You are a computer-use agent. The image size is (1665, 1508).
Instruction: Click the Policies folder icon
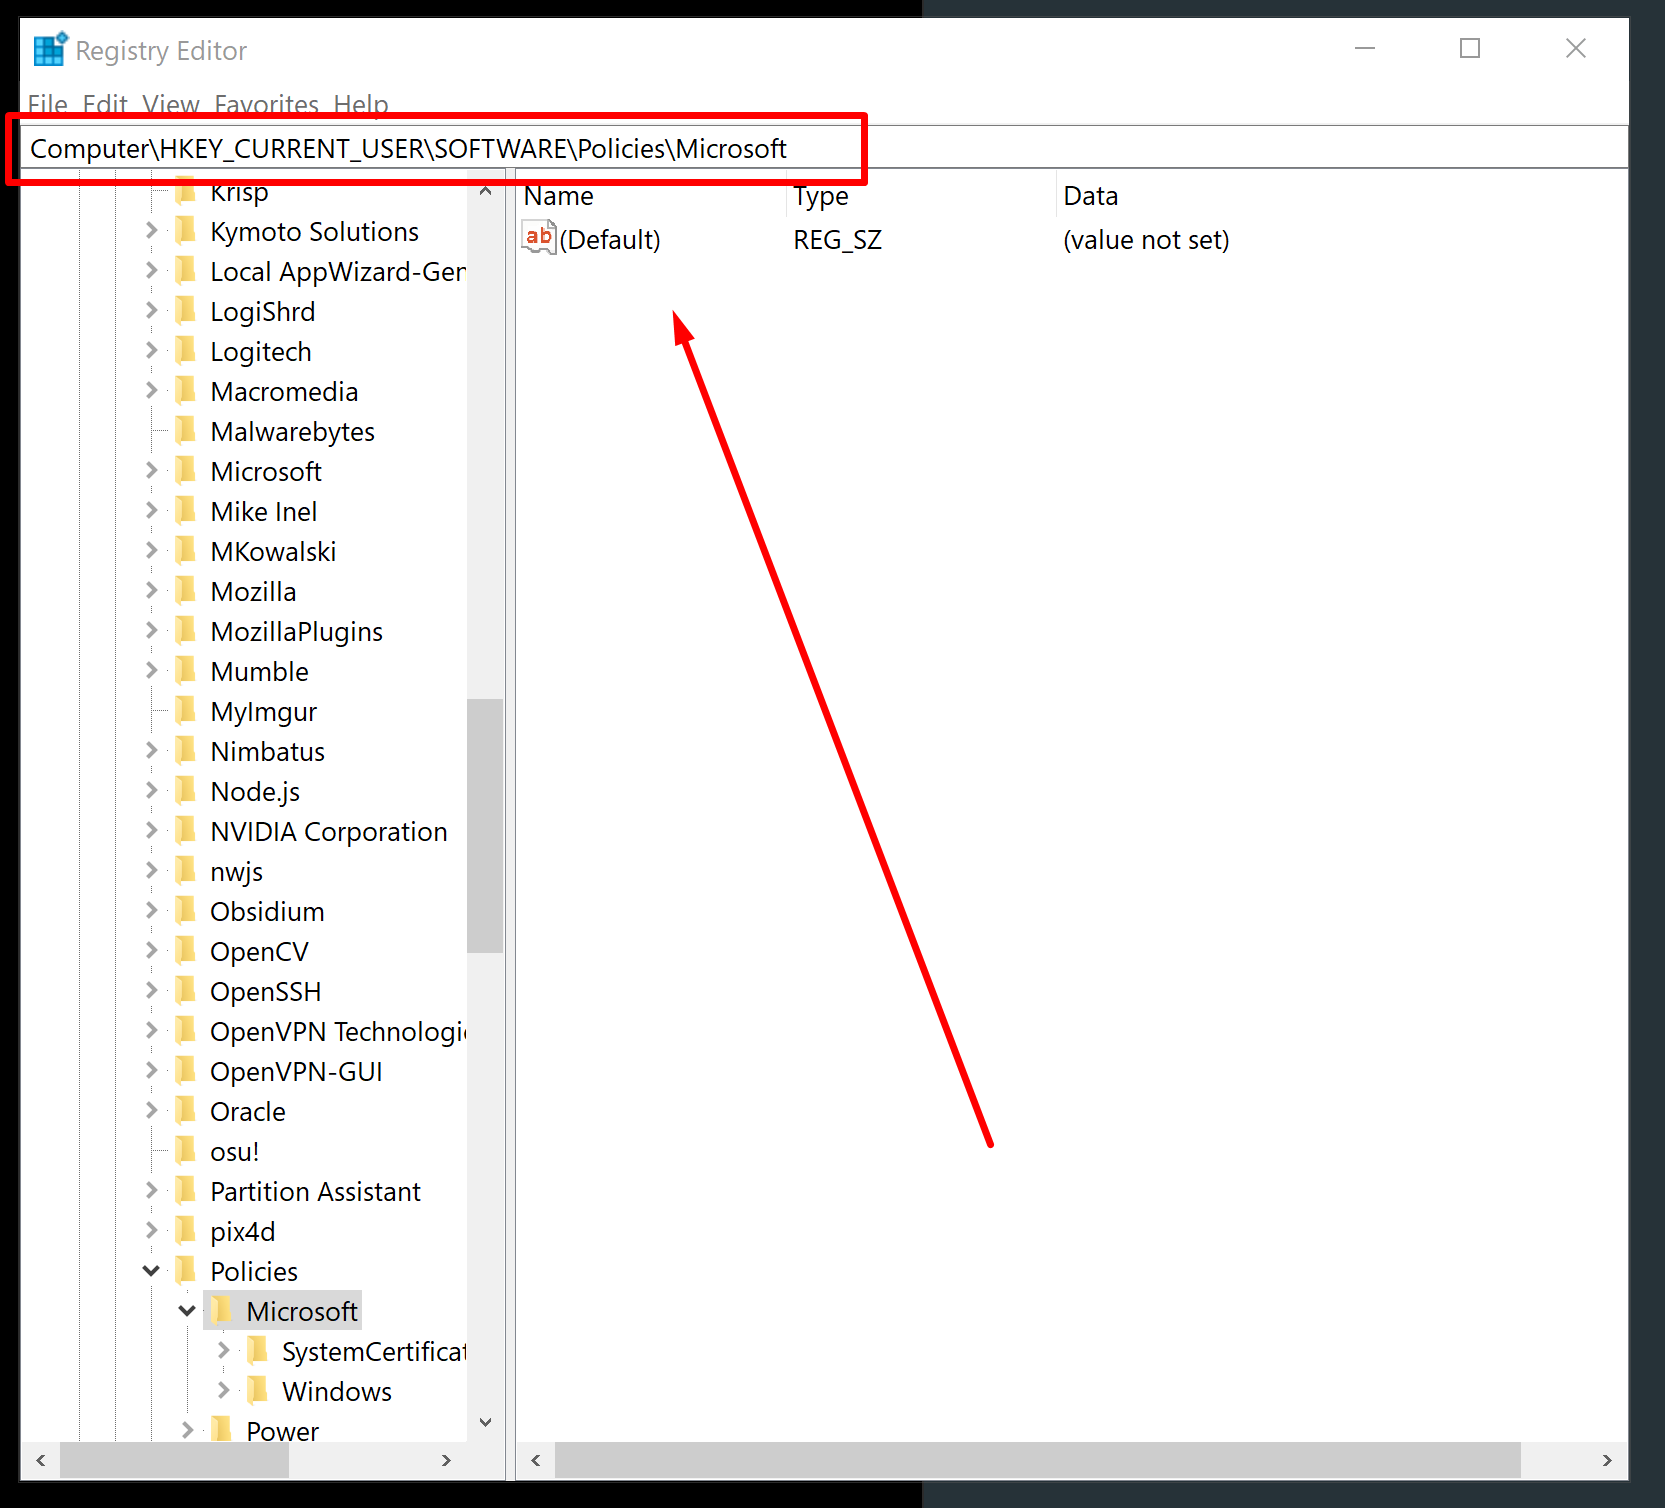coord(186,1271)
